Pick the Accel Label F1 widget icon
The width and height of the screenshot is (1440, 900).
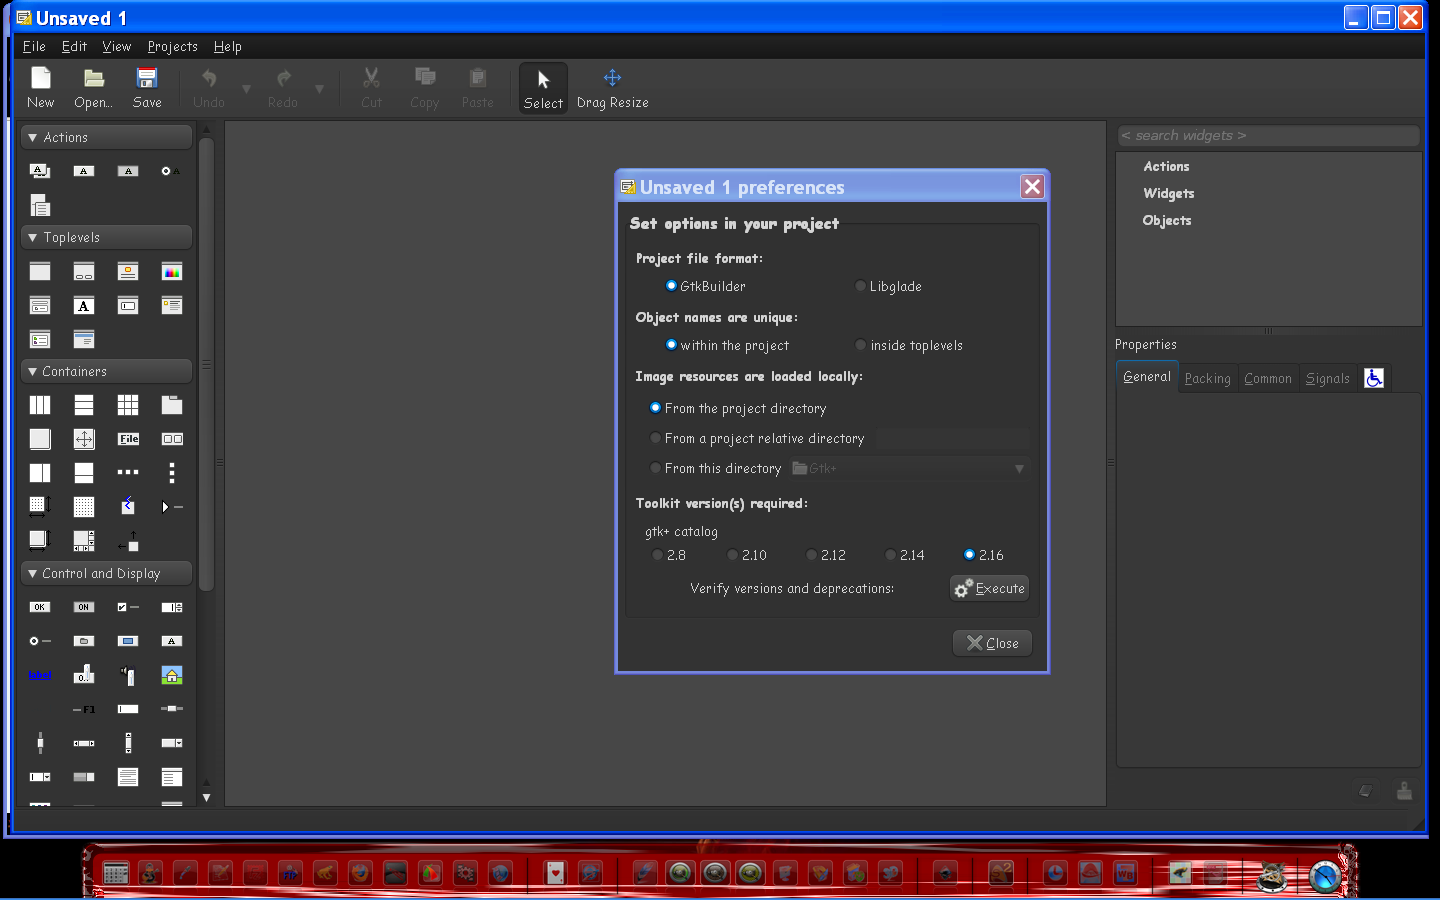84,709
